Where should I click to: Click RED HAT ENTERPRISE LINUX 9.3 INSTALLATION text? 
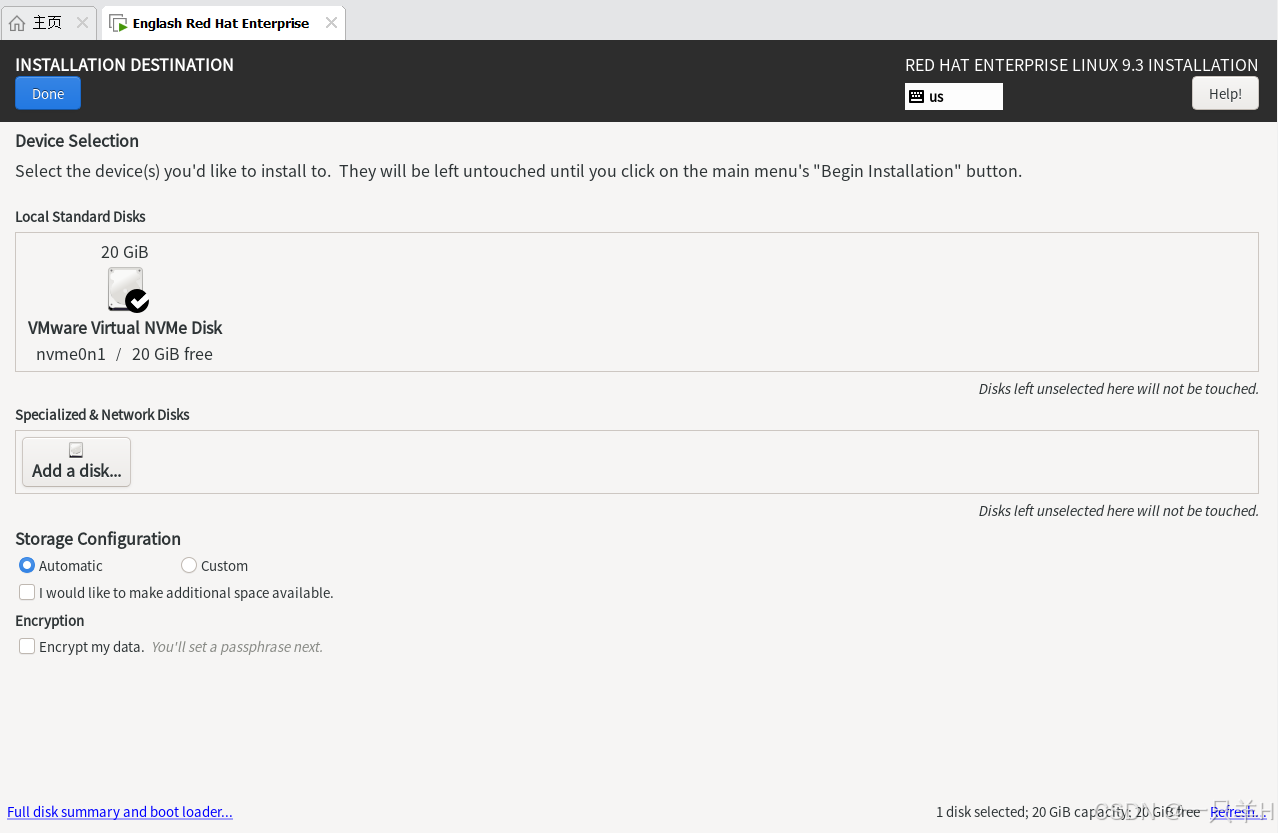(x=1081, y=65)
